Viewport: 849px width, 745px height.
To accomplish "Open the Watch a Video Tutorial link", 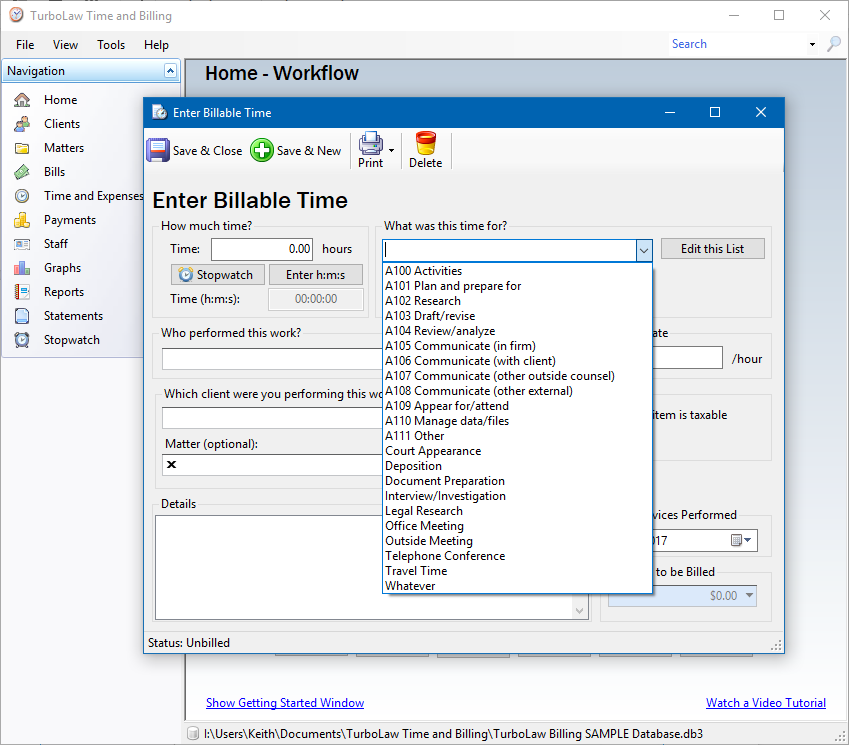I will pyautogui.click(x=766, y=703).
